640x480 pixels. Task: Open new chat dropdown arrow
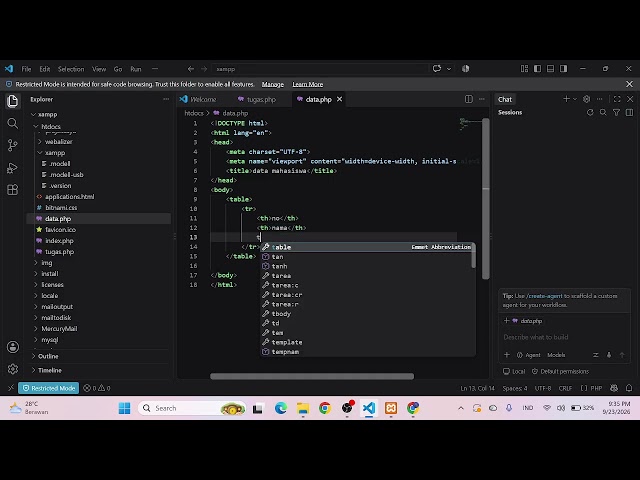575,99
